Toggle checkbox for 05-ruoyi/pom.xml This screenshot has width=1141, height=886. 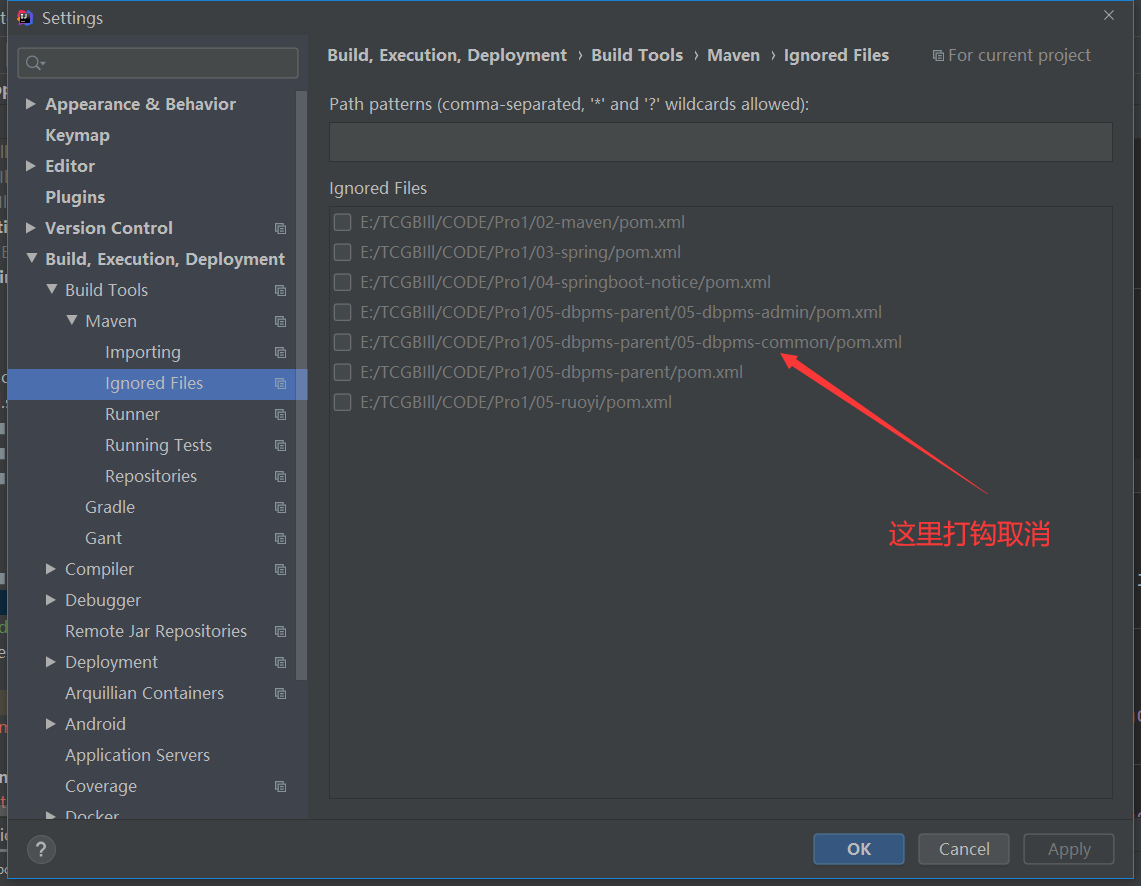[x=342, y=402]
